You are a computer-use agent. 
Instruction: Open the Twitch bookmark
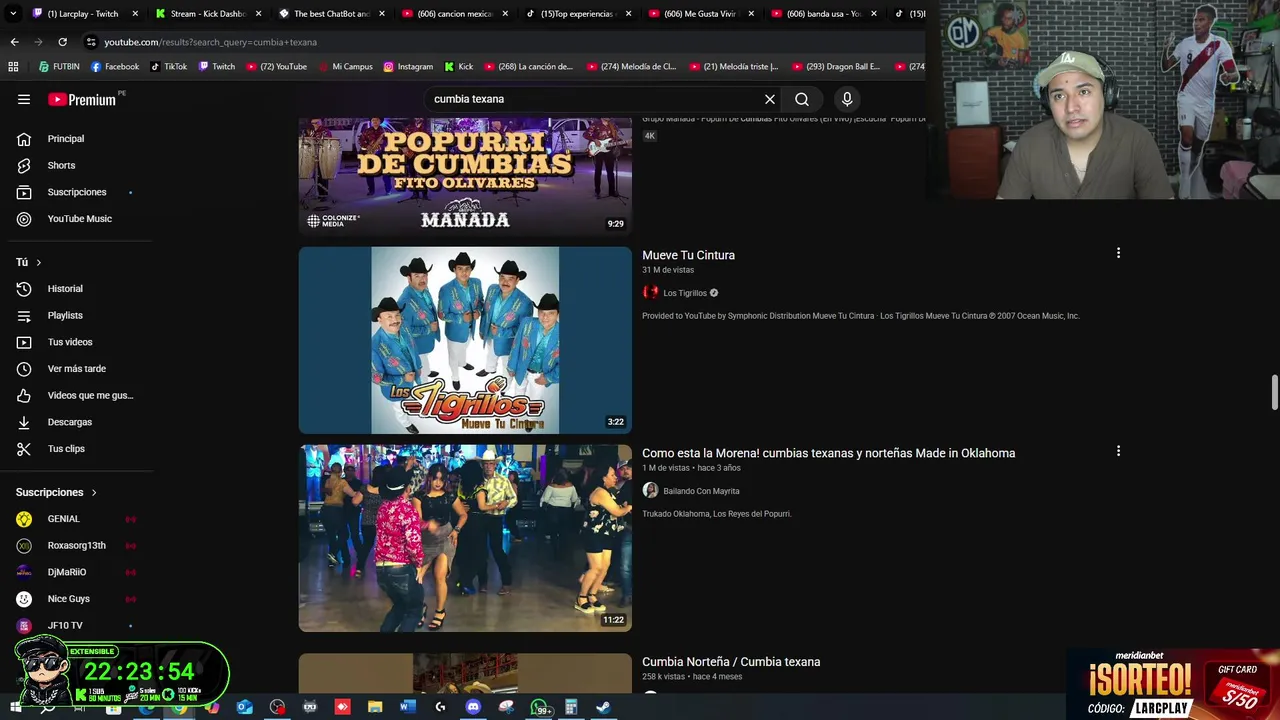217,67
